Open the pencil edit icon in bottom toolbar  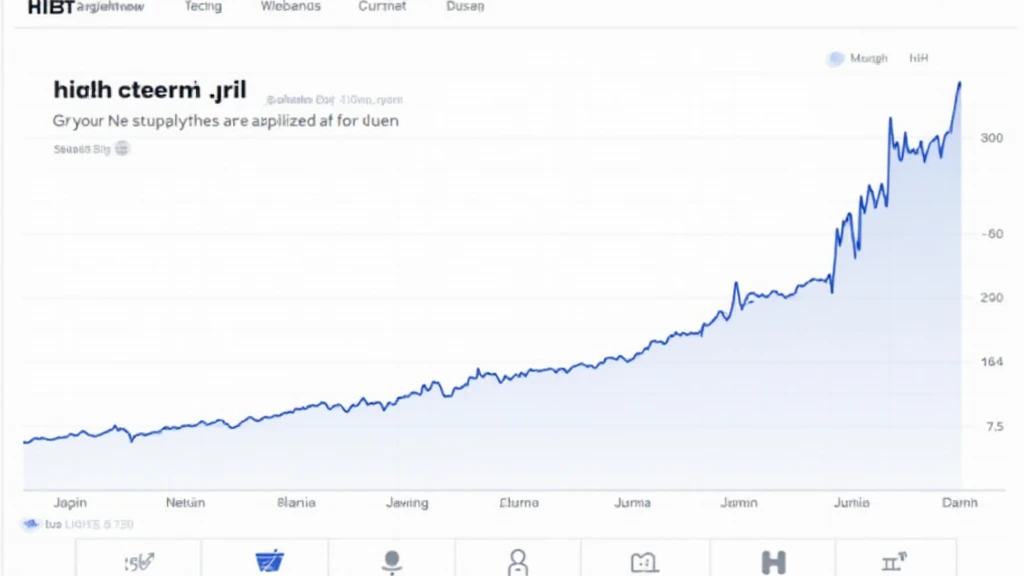tap(139, 562)
